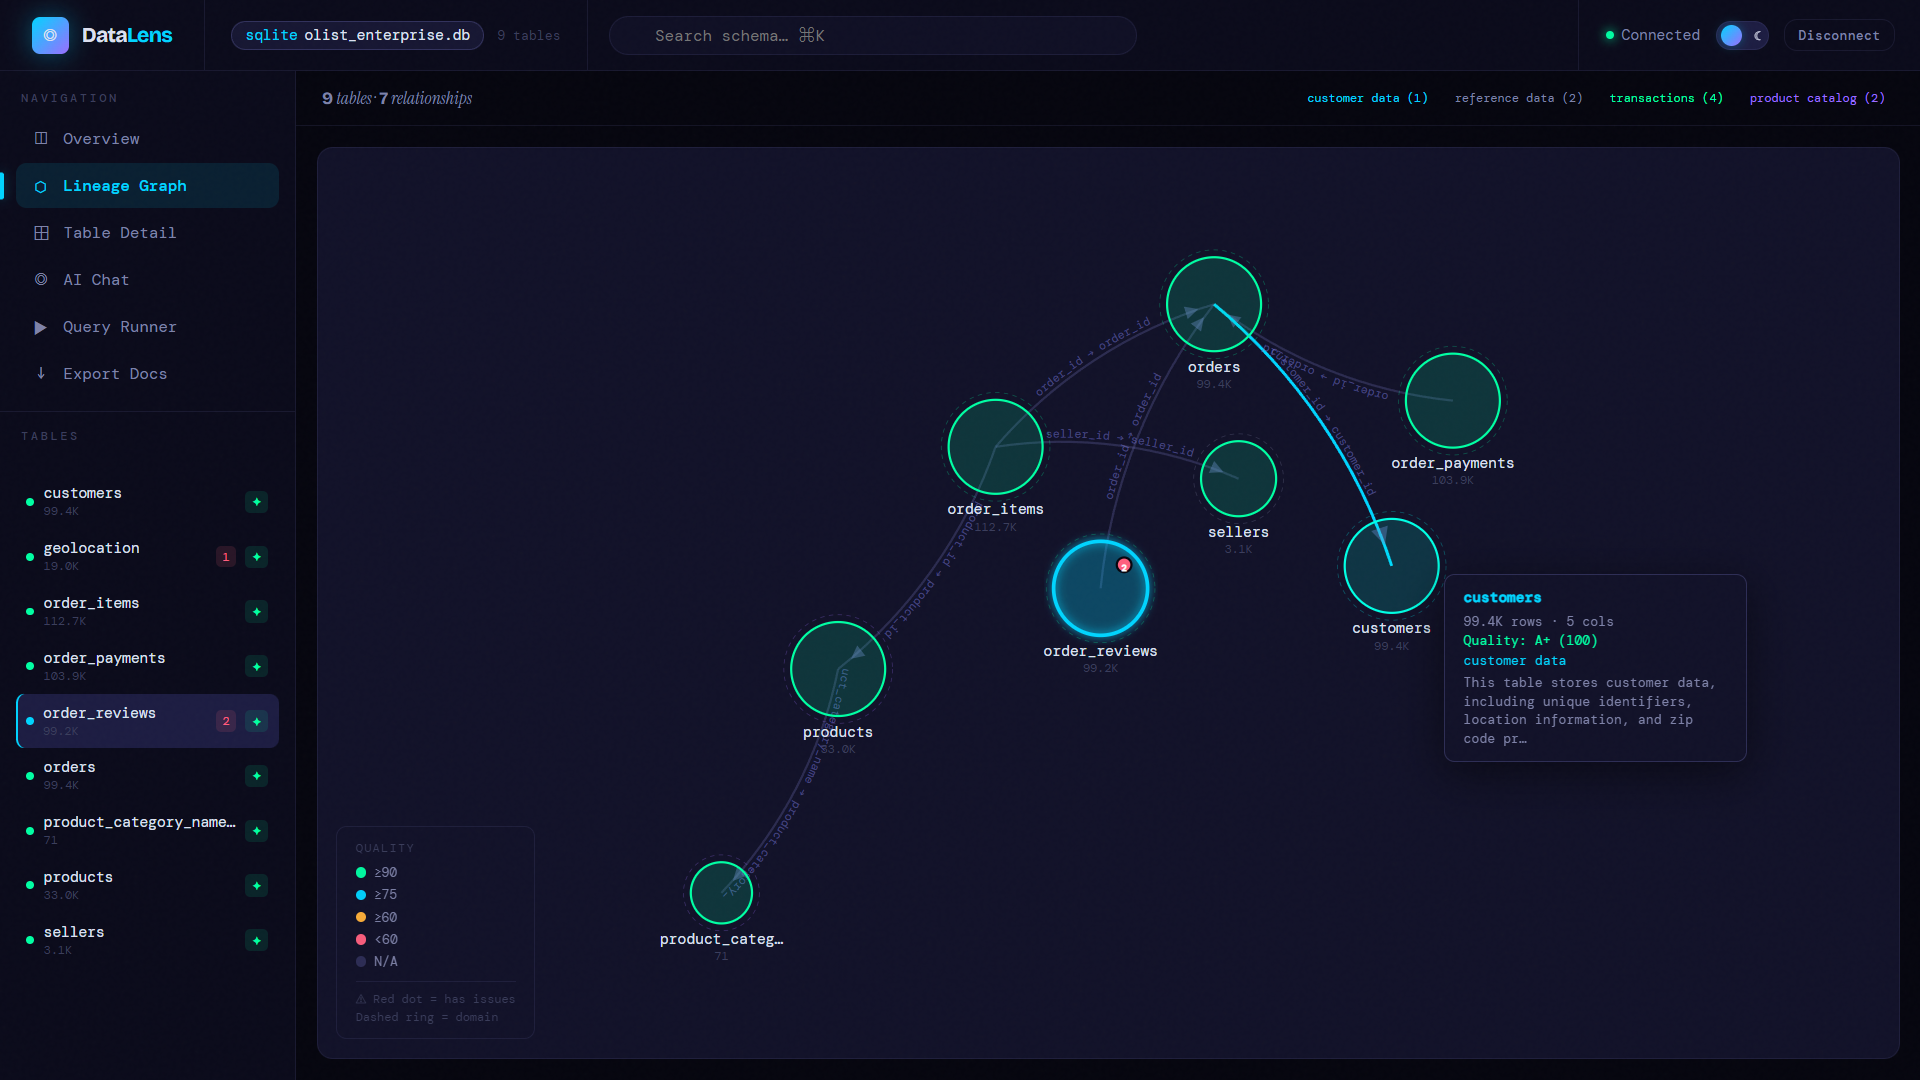The image size is (1920, 1080).
Task: Click the order_items node in the graph
Action: tap(995, 447)
